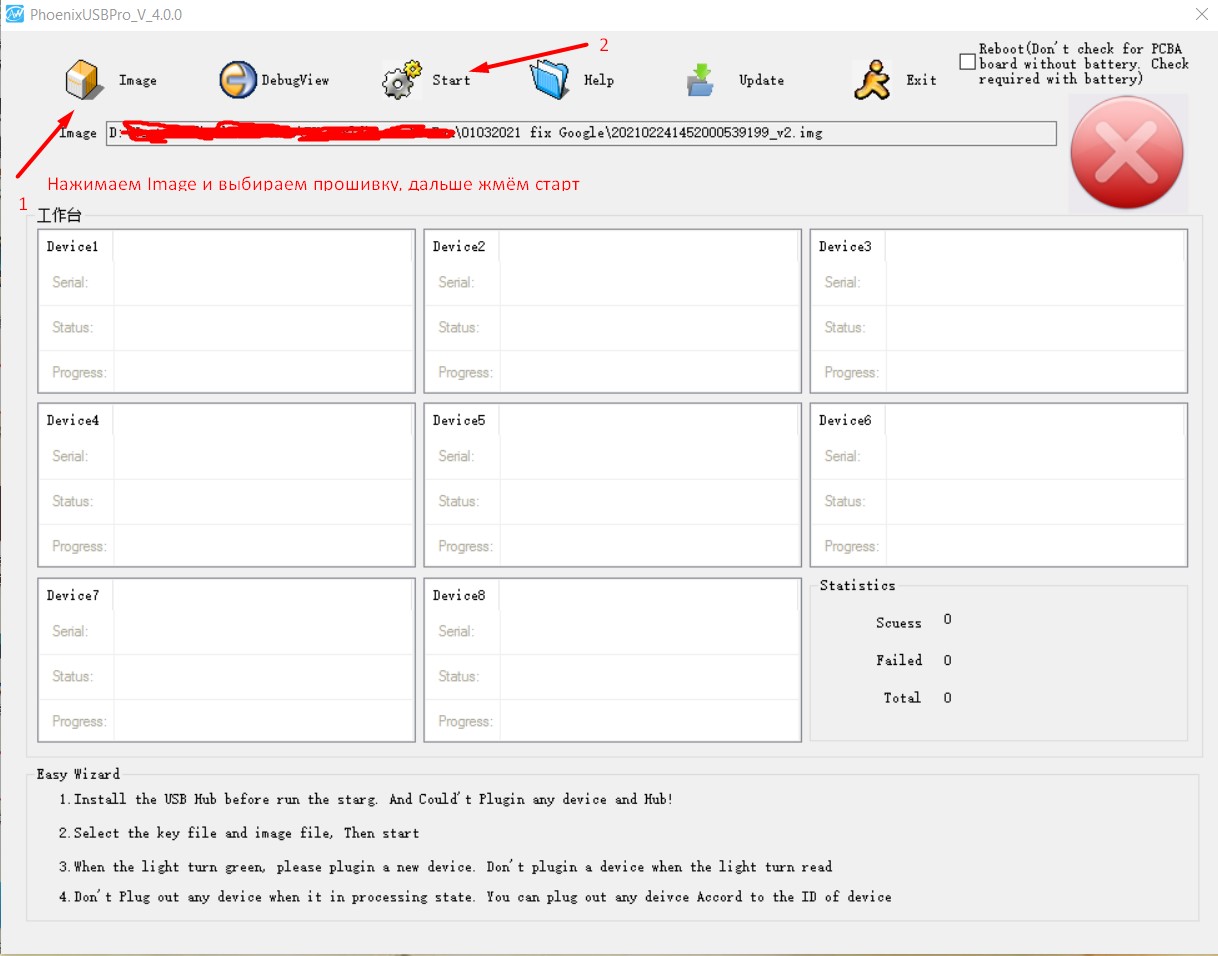
Task: Click the large red X status indicator
Action: tap(1127, 153)
